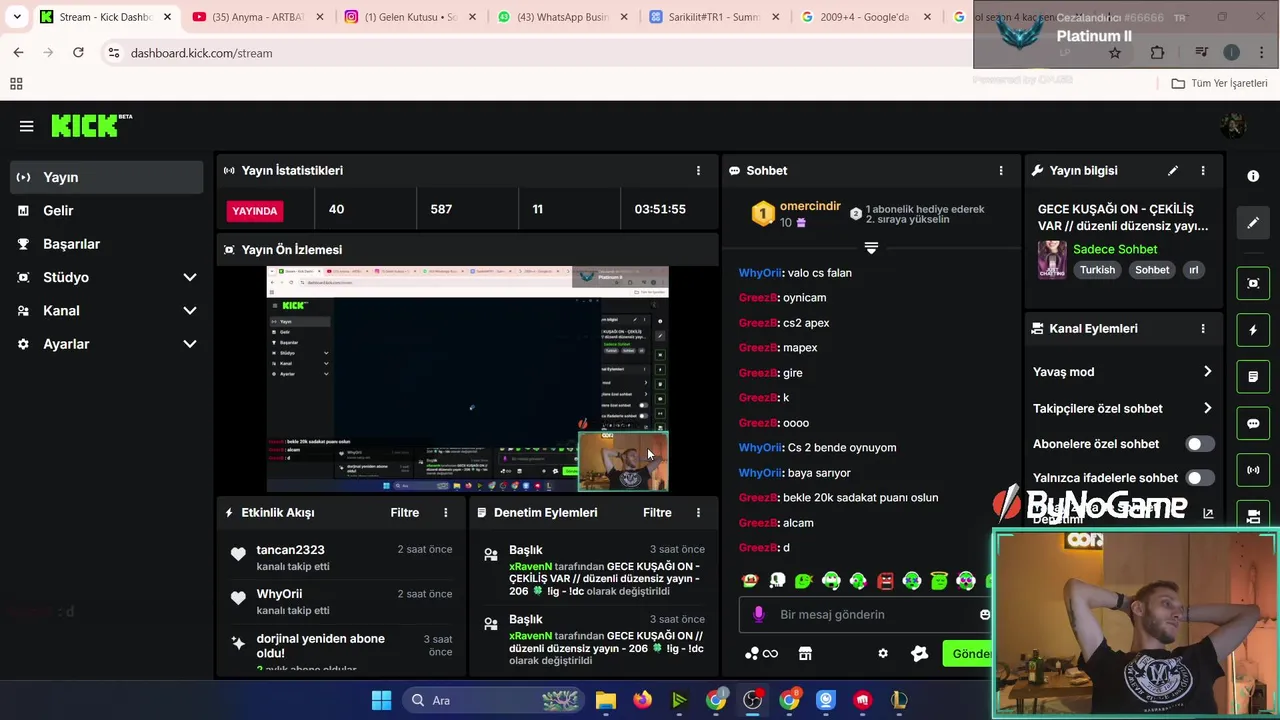The height and width of the screenshot is (720, 1280).
Task: Open Denetim Eylemleri panel options menu
Action: 698,512
